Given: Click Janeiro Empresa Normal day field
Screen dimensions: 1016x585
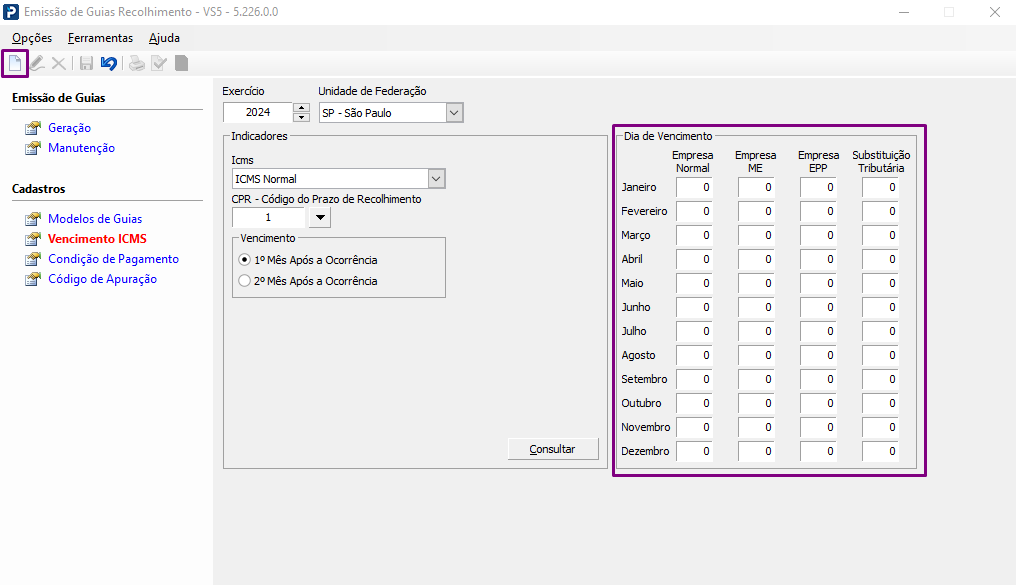Looking at the screenshot, I should (x=695, y=187).
